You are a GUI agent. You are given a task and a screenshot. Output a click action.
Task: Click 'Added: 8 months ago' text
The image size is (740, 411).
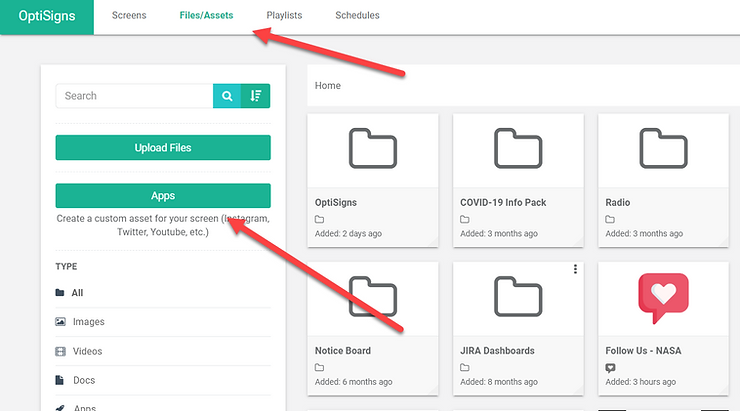[x=499, y=382]
